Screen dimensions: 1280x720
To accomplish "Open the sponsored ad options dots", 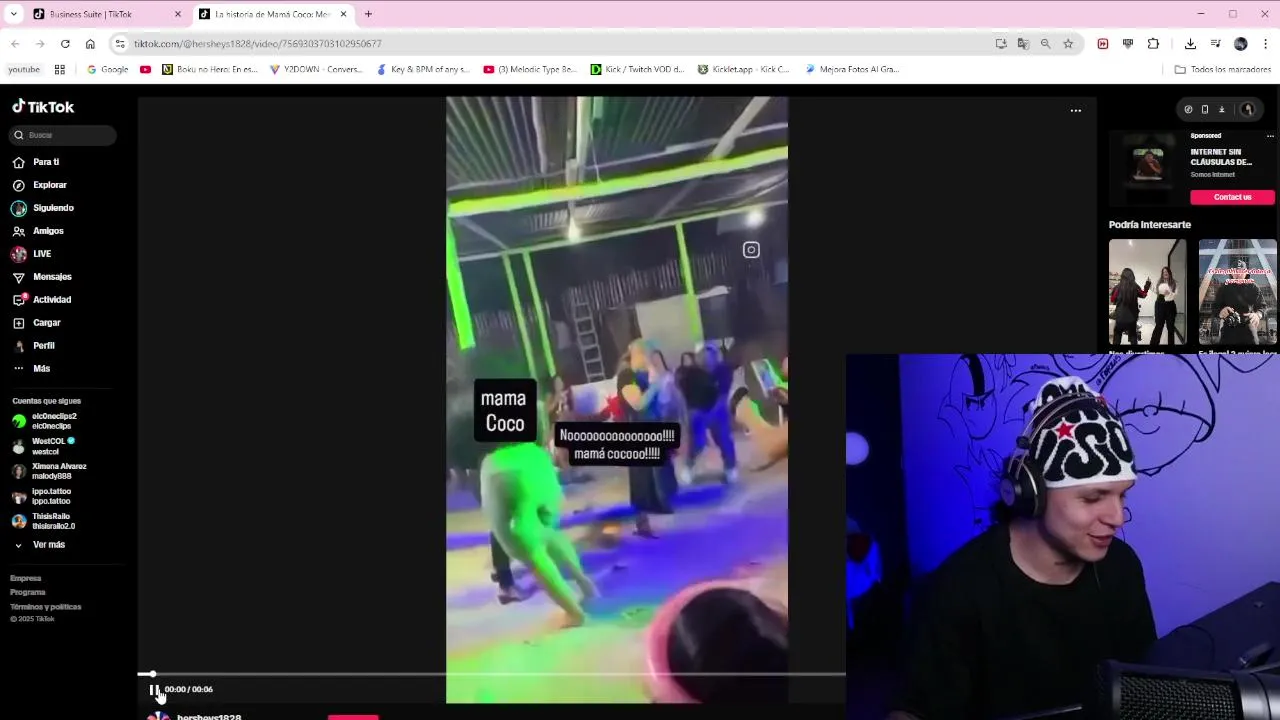I will (x=1270, y=136).
